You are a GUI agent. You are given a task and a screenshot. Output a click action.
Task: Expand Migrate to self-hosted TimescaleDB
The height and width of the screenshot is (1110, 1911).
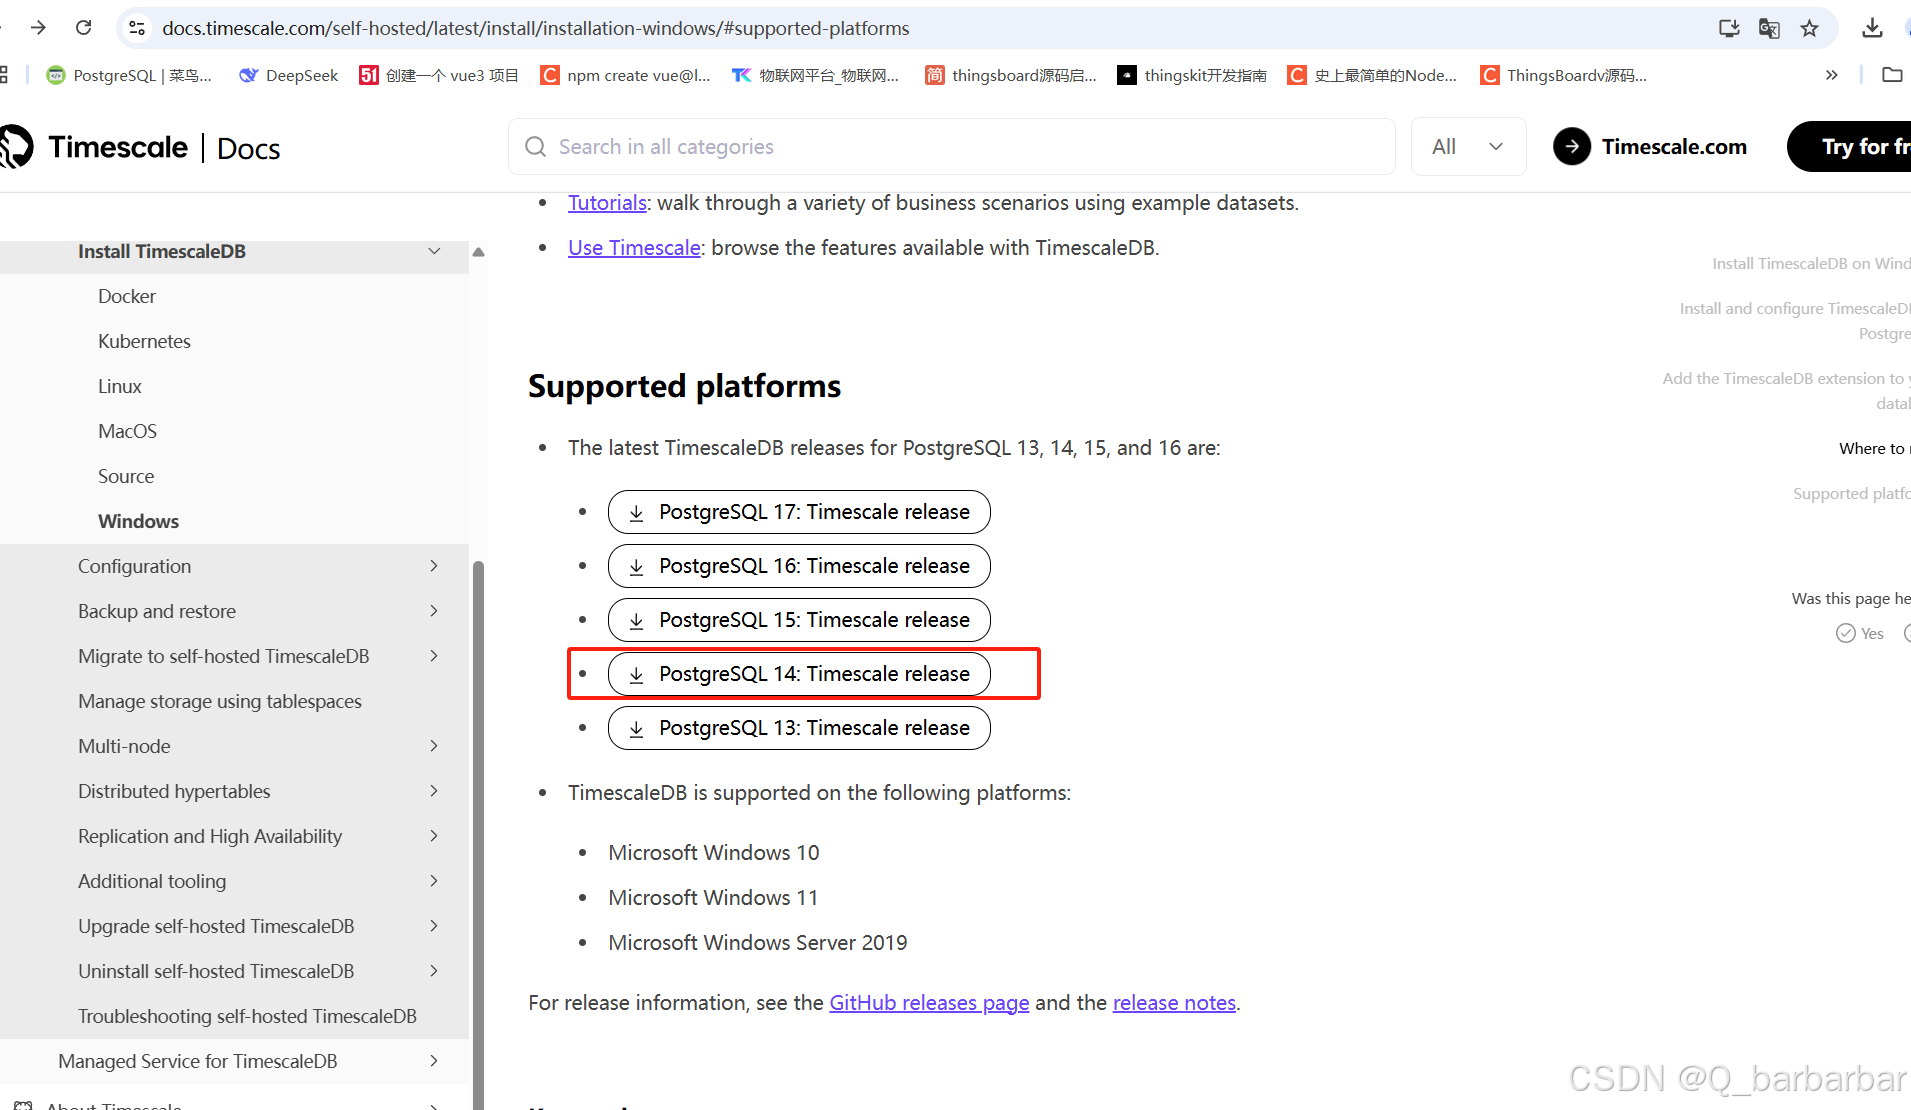pos(434,656)
